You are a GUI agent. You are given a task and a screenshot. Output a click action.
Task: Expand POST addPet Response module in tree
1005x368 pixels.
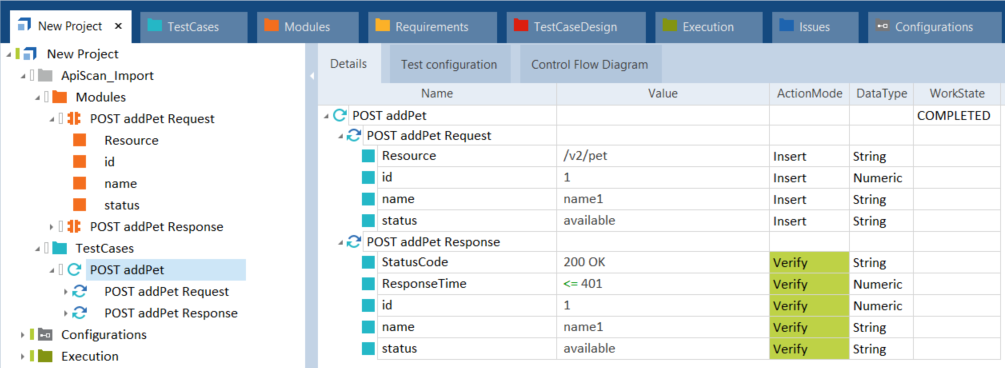(52, 226)
